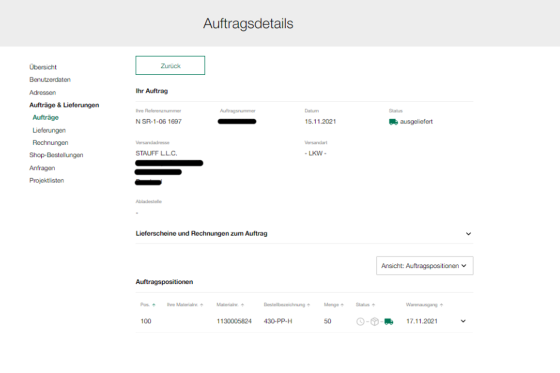Click the ausgeliefert status text
Screen dimensions: 560x373
(x=416, y=121)
